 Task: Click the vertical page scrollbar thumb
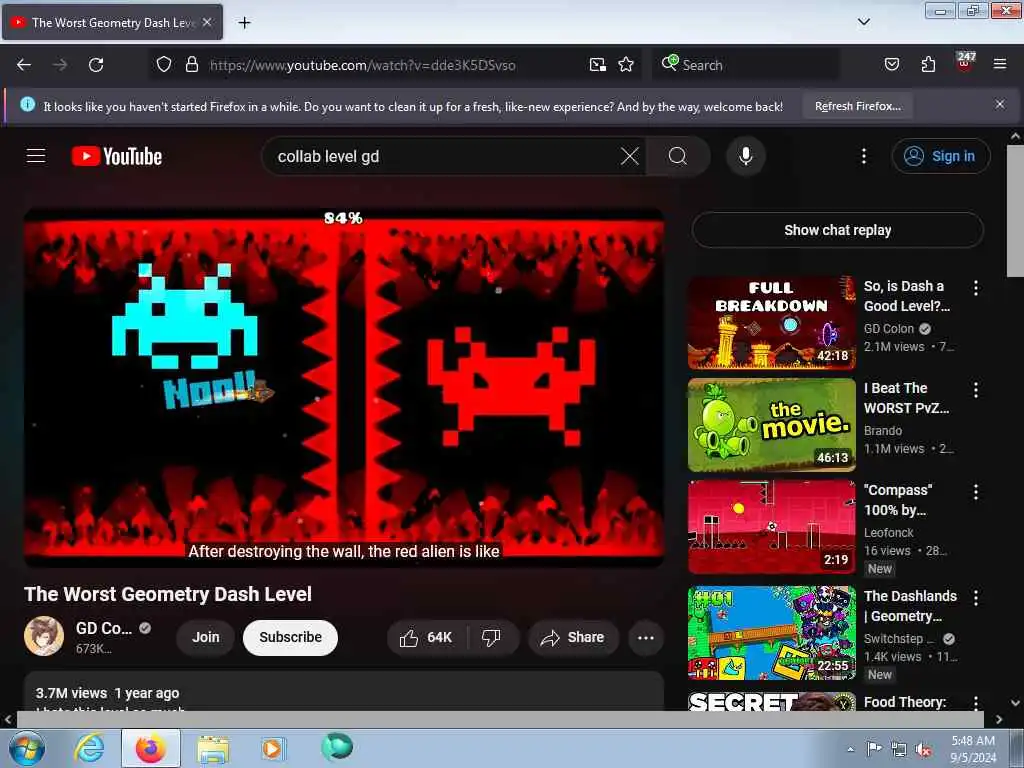(1015, 210)
